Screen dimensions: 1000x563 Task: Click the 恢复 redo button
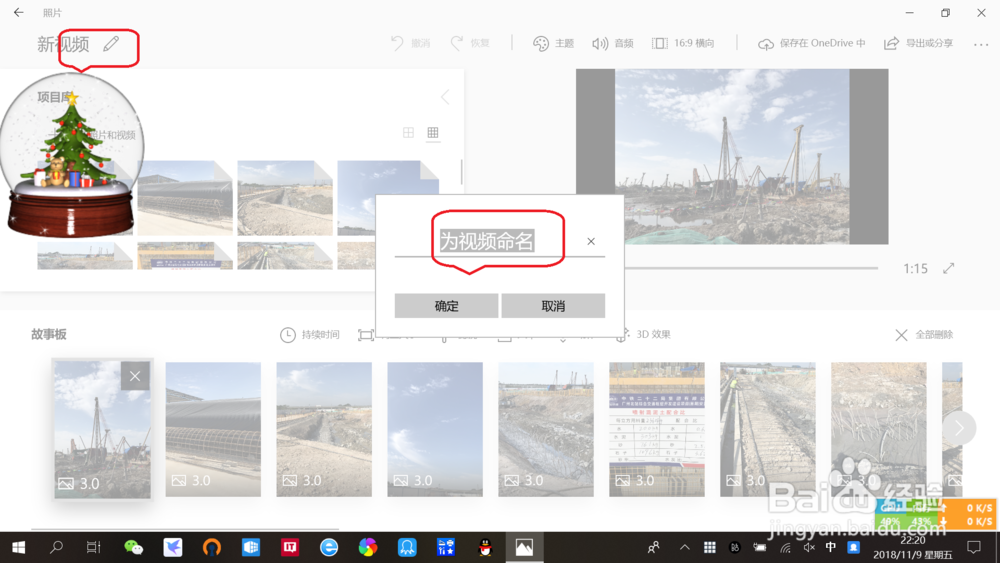click(x=470, y=43)
